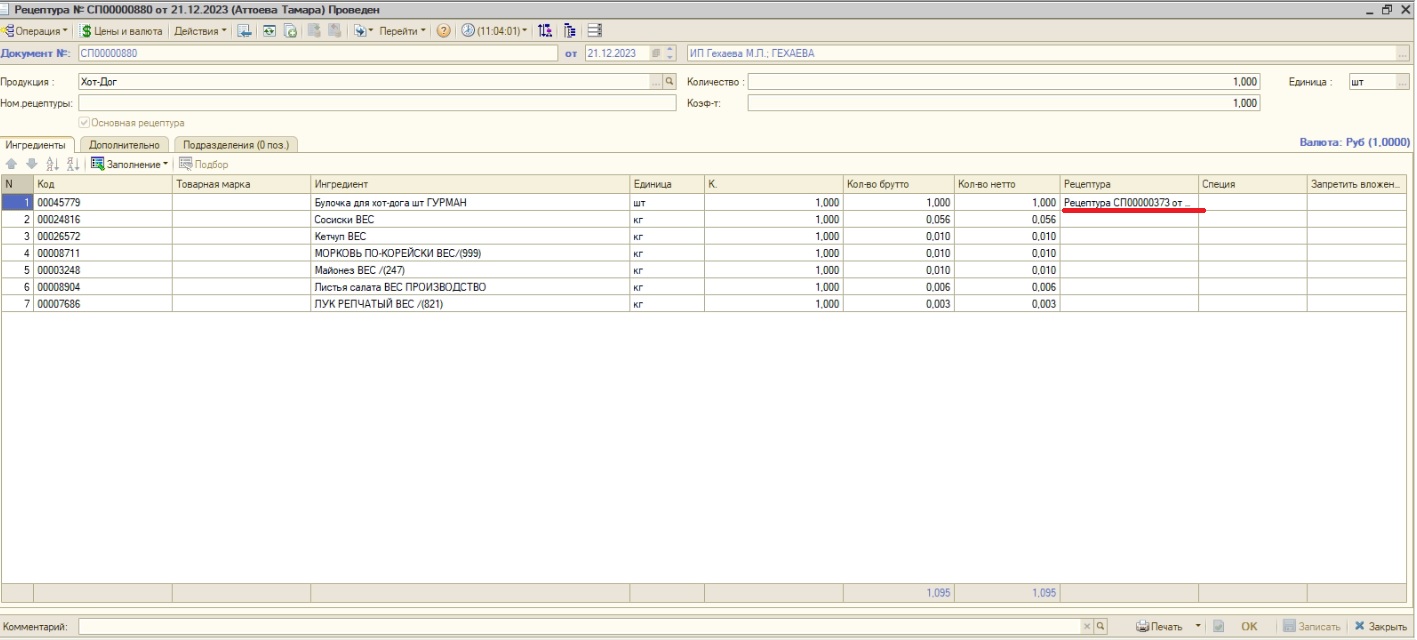Viewport: 1417px width, 640px height.
Task: Open the help question mark icon
Action: coord(444,31)
